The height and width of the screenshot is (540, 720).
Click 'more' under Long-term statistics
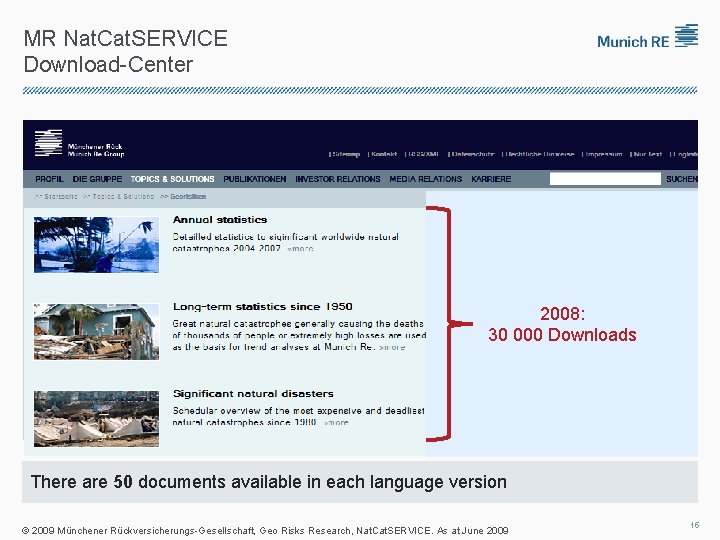click(x=392, y=347)
